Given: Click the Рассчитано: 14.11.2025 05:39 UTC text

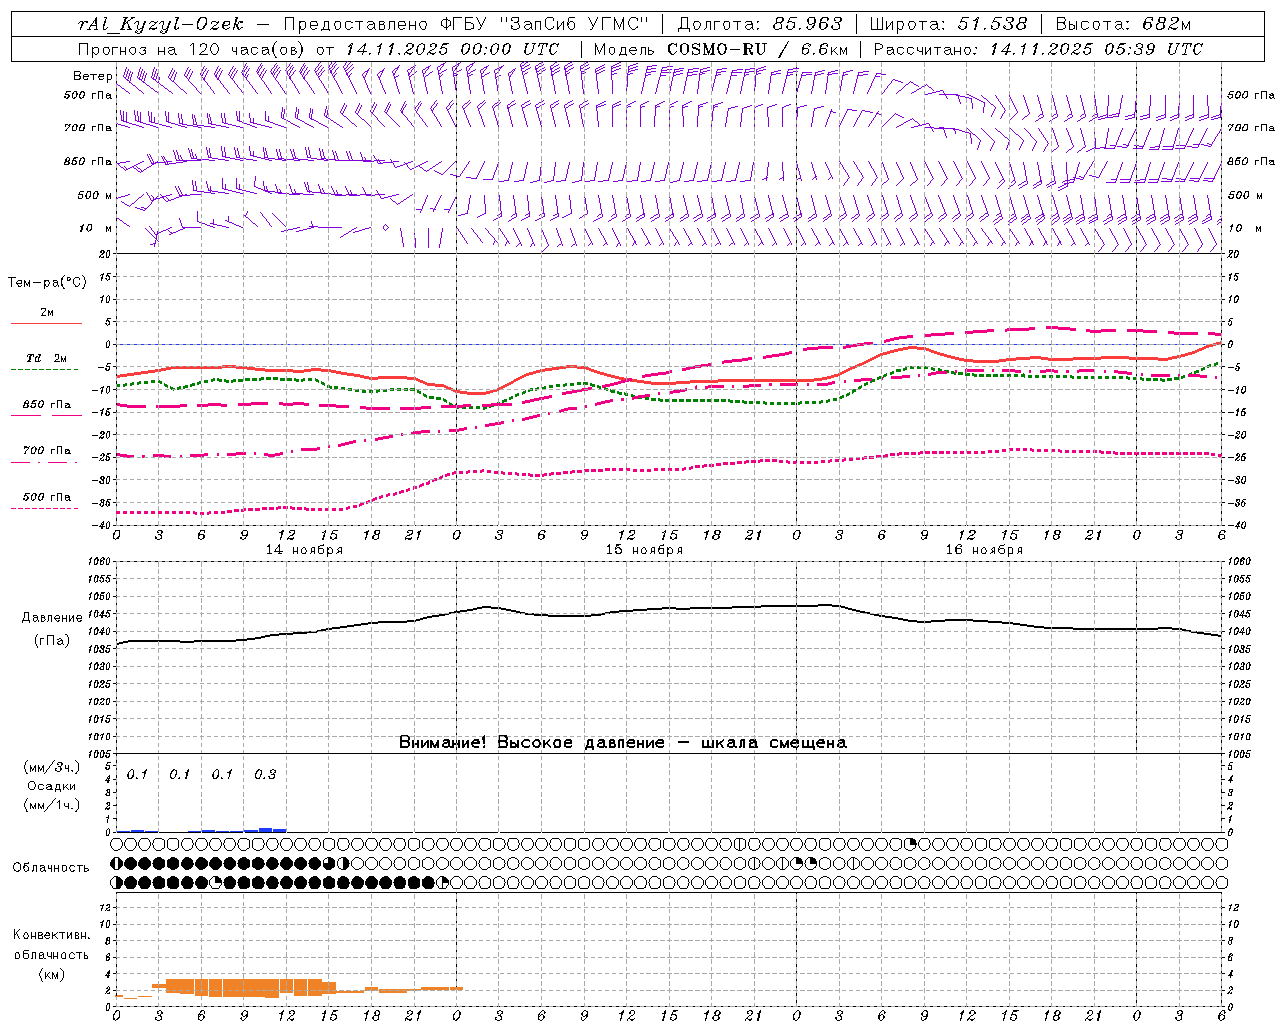Looking at the screenshot, I should click(1038, 49).
